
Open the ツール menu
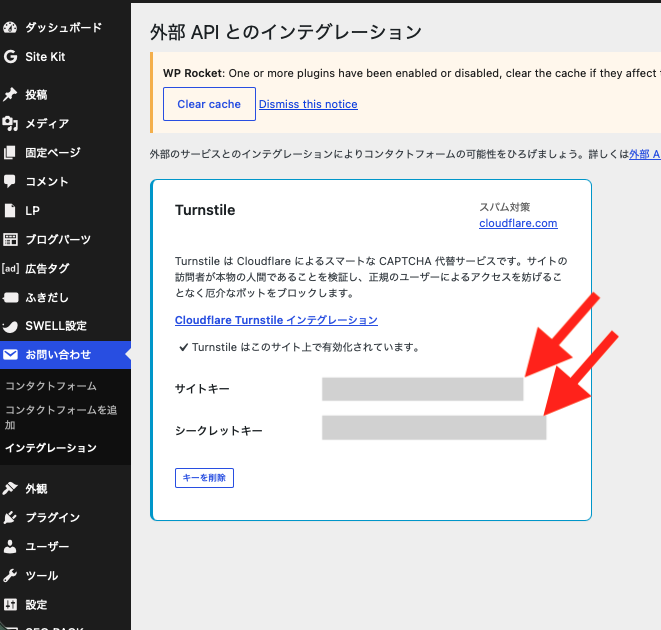click(42, 576)
